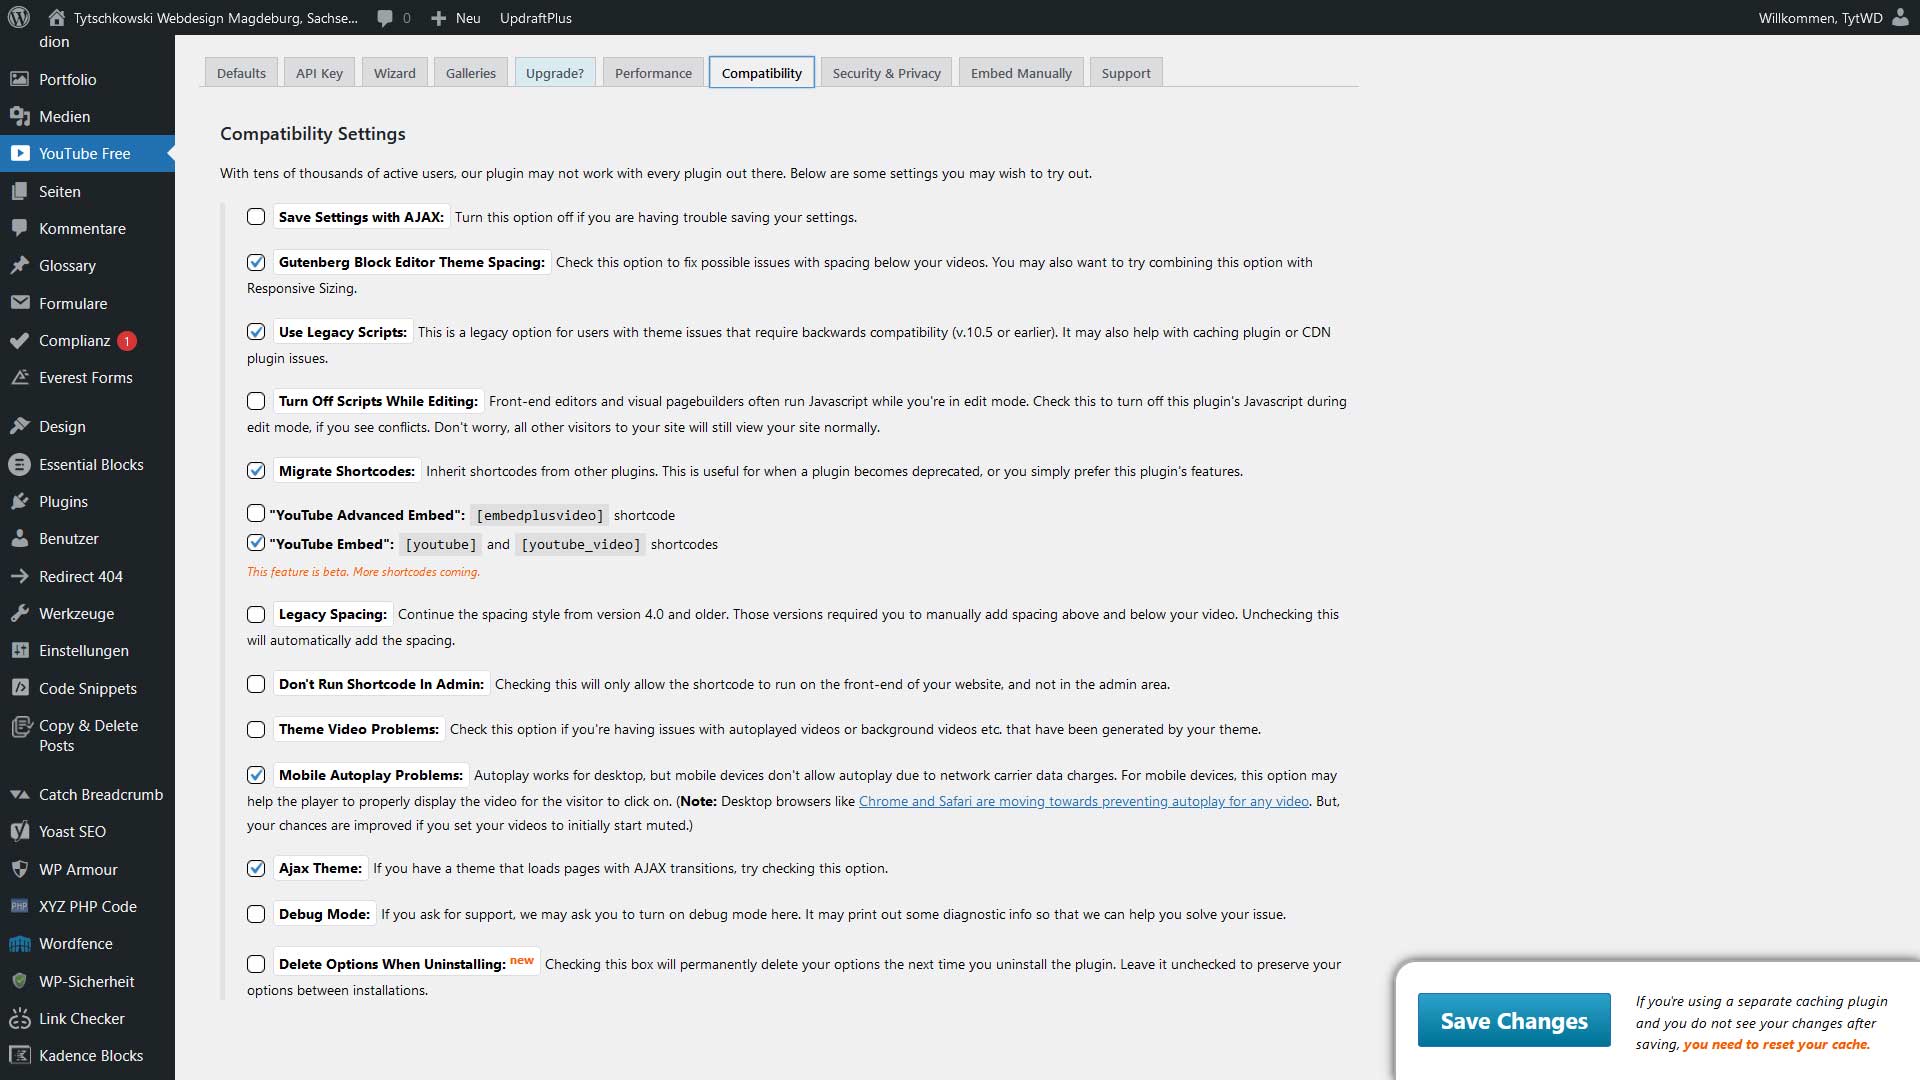Open the comments bubble icon in admin bar
Image resolution: width=1920 pixels, height=1080 pixels.
tap(385, 18)
